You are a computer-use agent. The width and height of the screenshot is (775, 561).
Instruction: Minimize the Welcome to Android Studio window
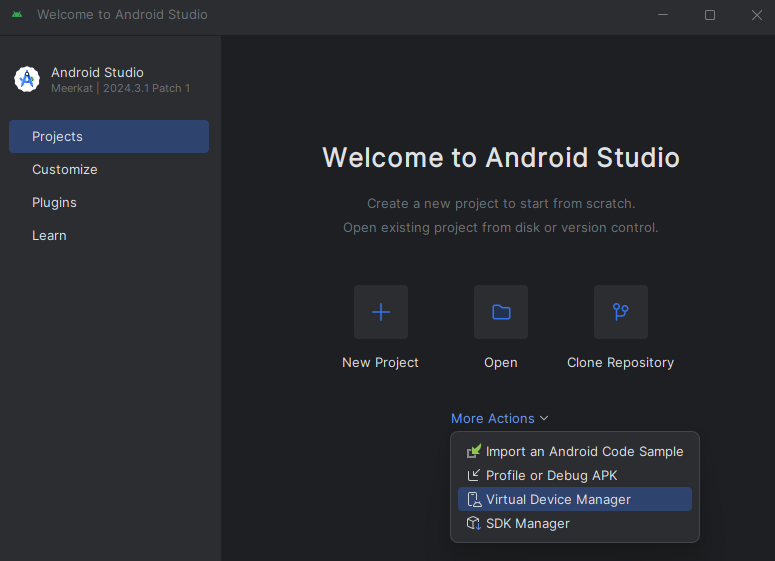point(663,15)
